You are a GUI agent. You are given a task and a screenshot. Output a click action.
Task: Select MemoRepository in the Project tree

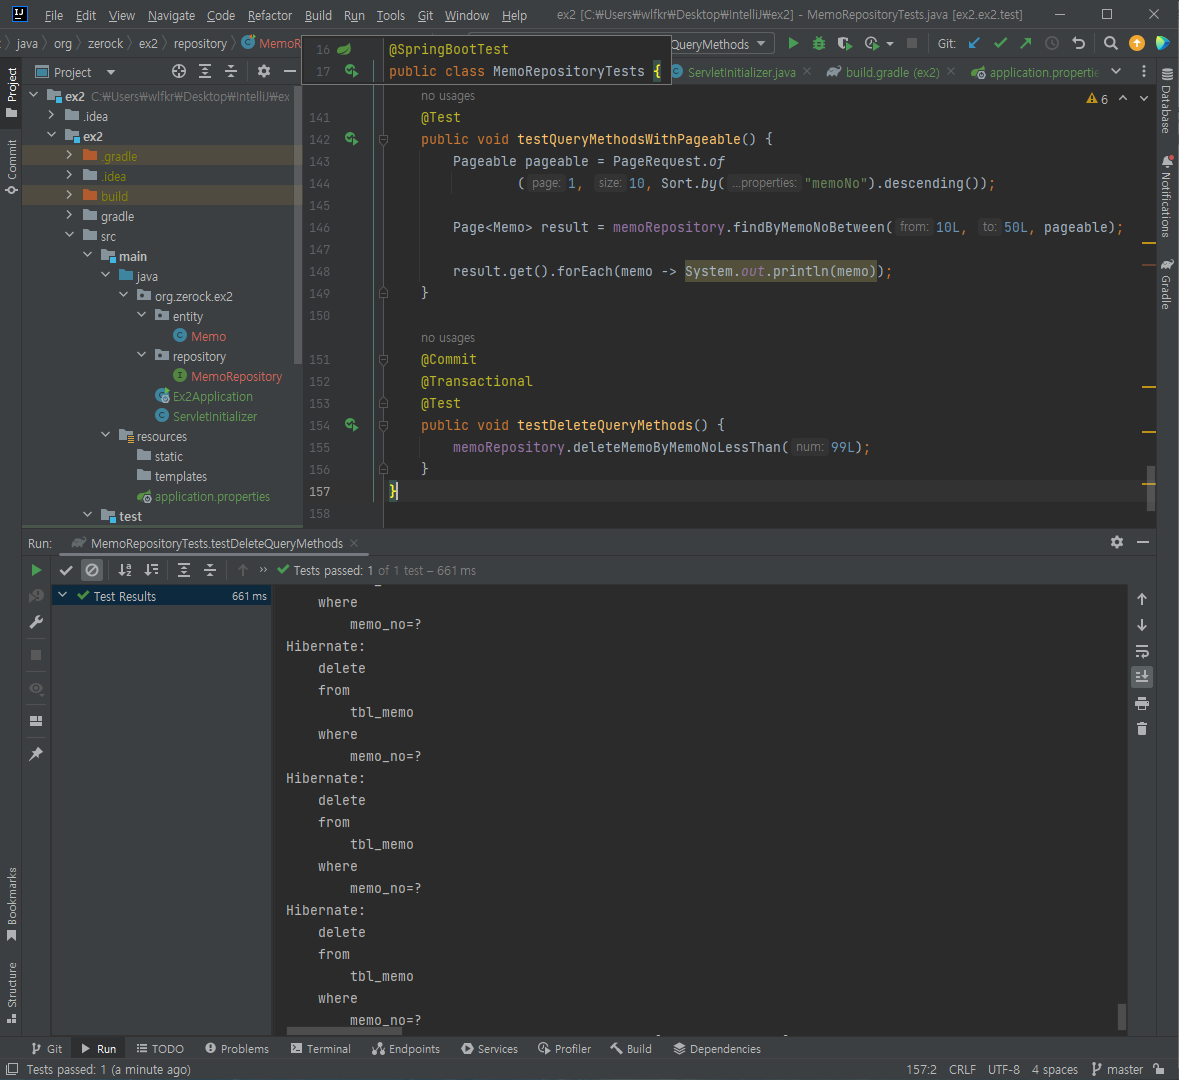click(x=236, y=376)
